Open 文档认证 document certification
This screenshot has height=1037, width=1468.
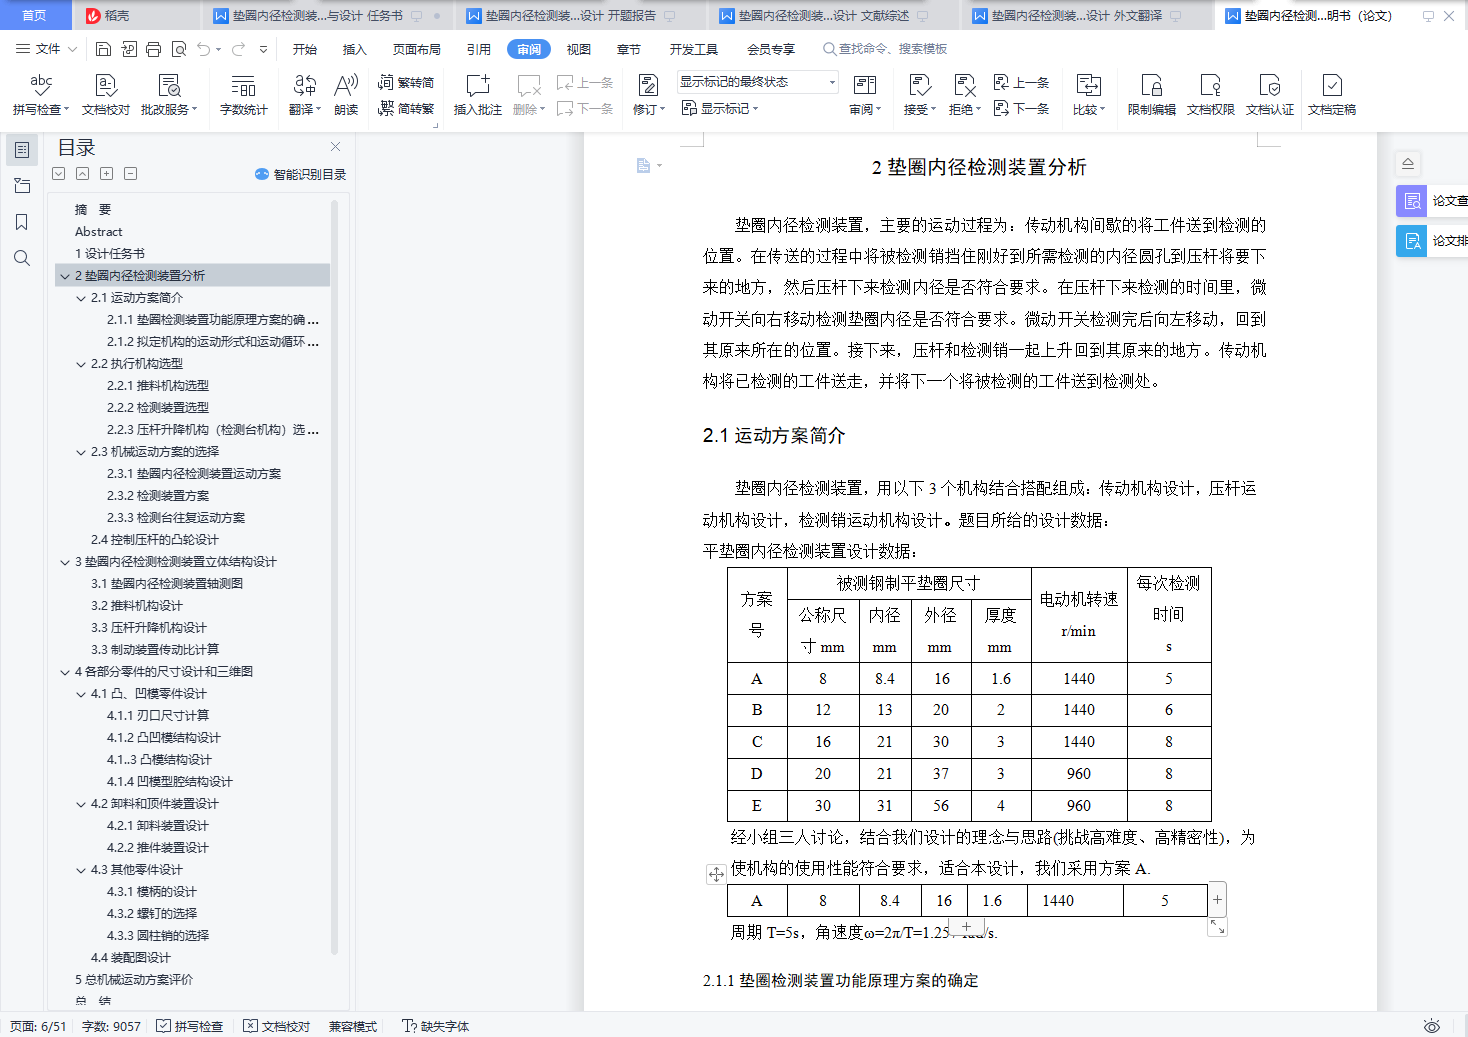tap(1270, 96)
